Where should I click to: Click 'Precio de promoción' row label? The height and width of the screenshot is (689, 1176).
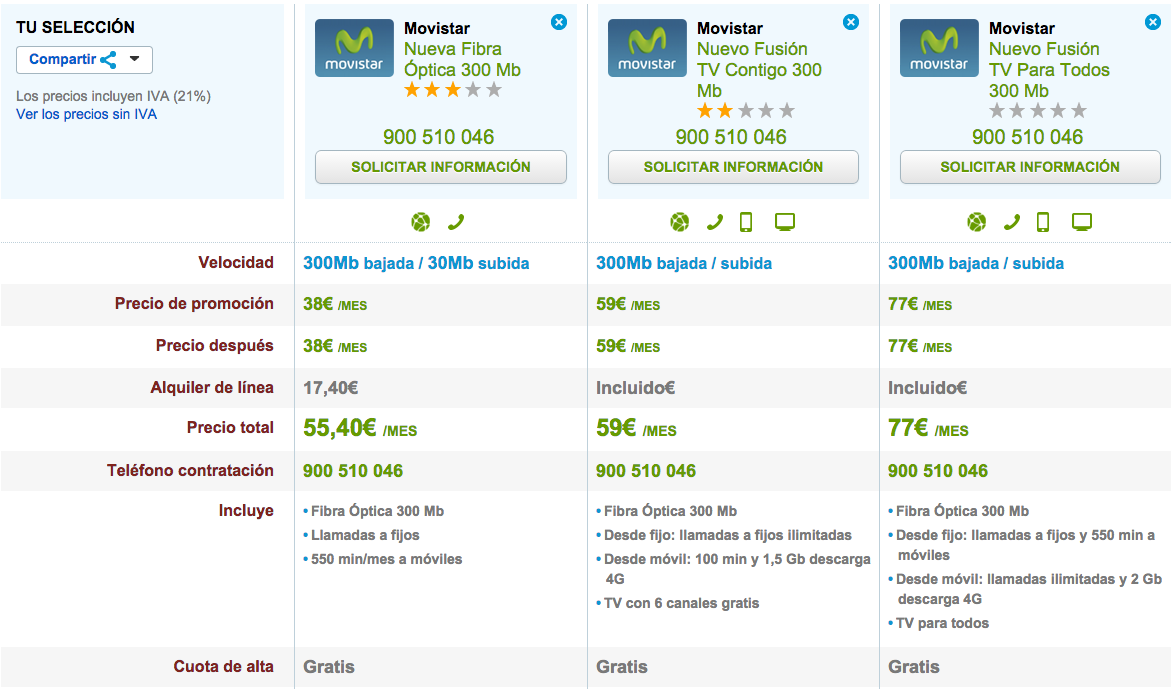pyautogui.click(x=194, y=304)
